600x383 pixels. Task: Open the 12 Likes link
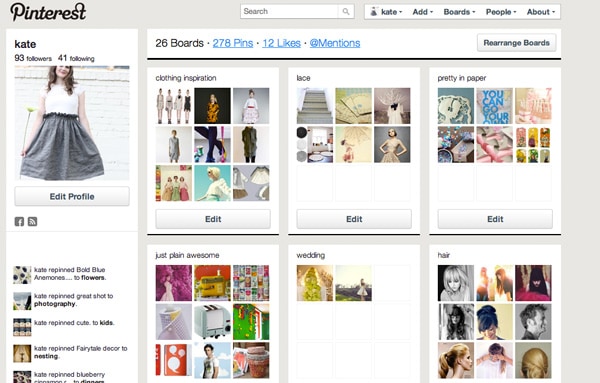pyautogui.click(x=281, y=43)
